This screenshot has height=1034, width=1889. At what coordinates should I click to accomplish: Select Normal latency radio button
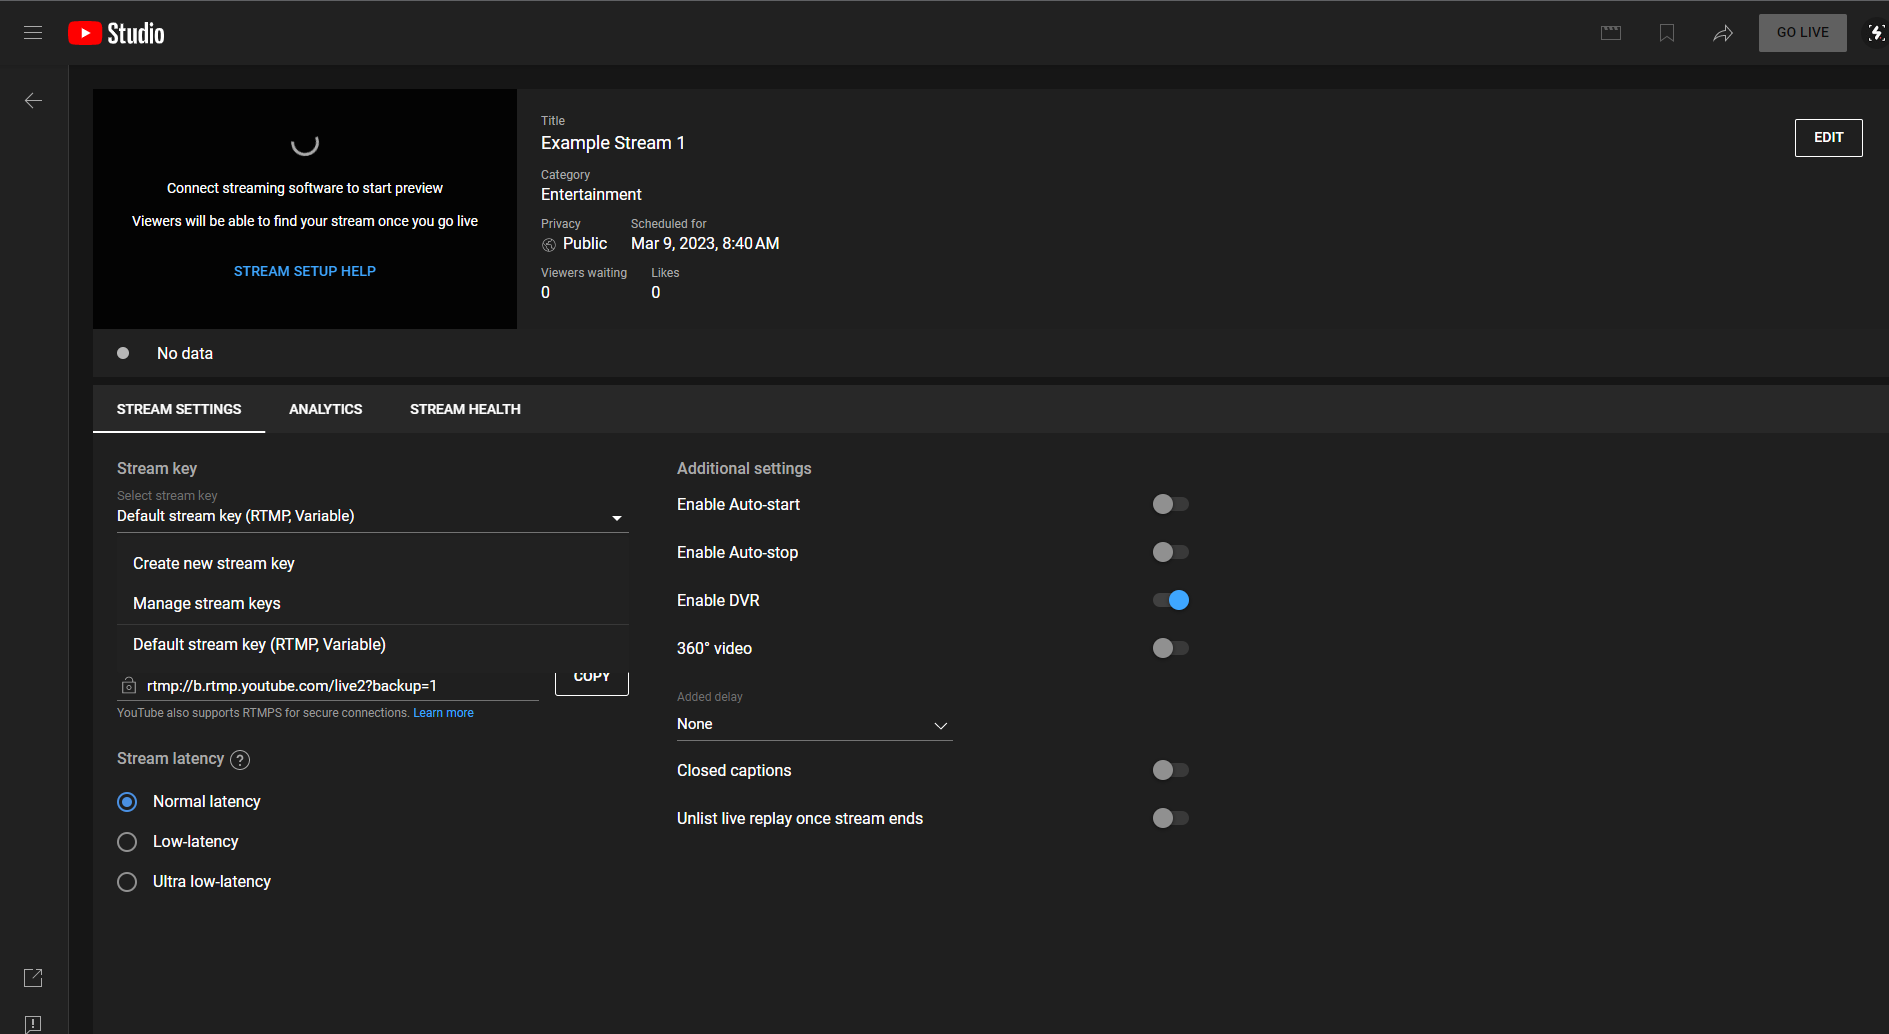[127, 802]
